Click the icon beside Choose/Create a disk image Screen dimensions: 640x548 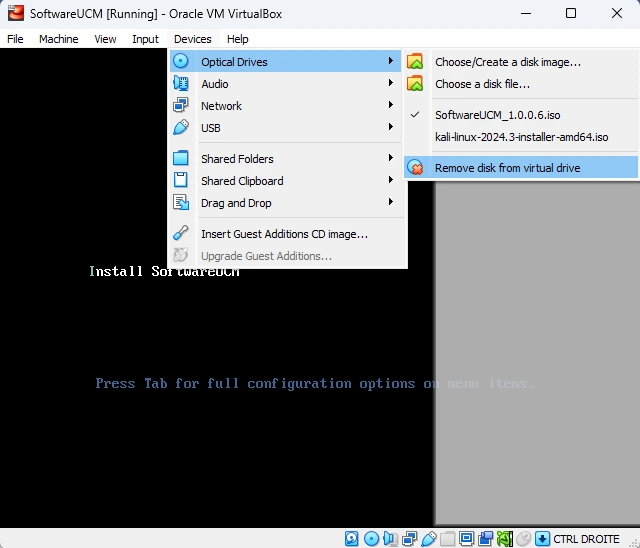pos(415,61)
